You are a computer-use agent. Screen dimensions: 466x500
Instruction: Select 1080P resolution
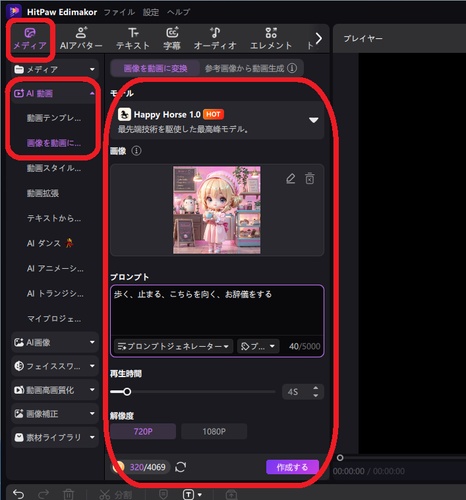214,432
